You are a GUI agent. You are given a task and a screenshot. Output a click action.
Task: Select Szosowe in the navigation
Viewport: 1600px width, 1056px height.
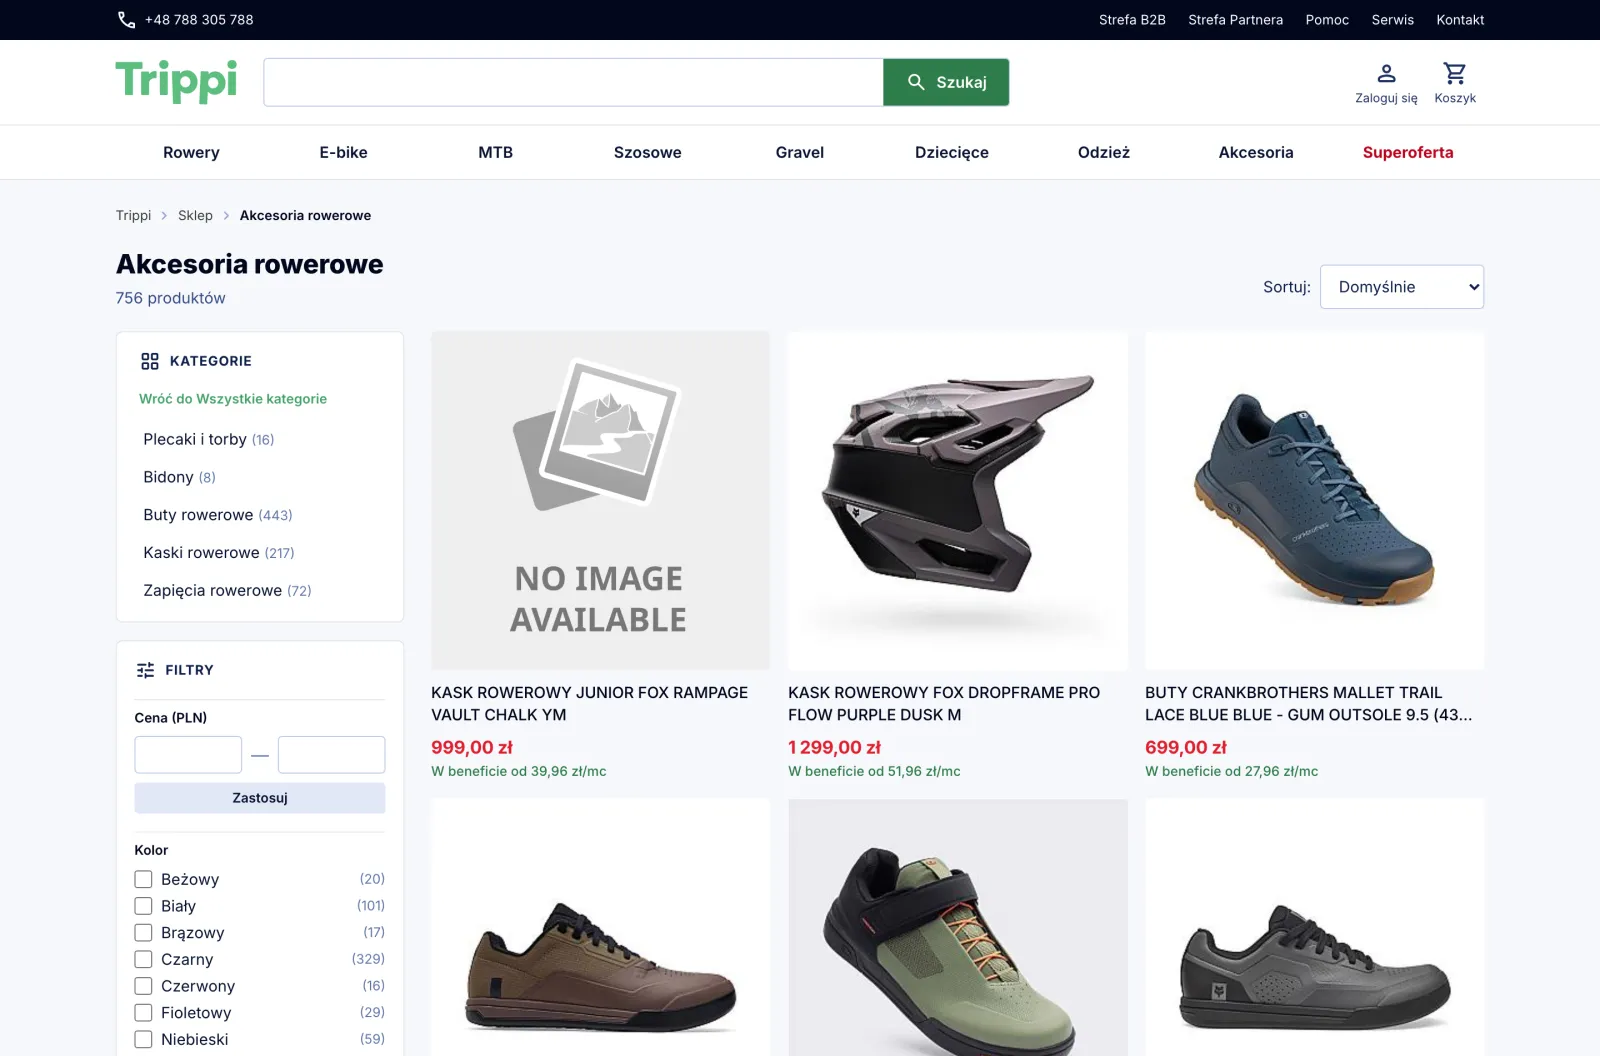(x=647, y=152)
